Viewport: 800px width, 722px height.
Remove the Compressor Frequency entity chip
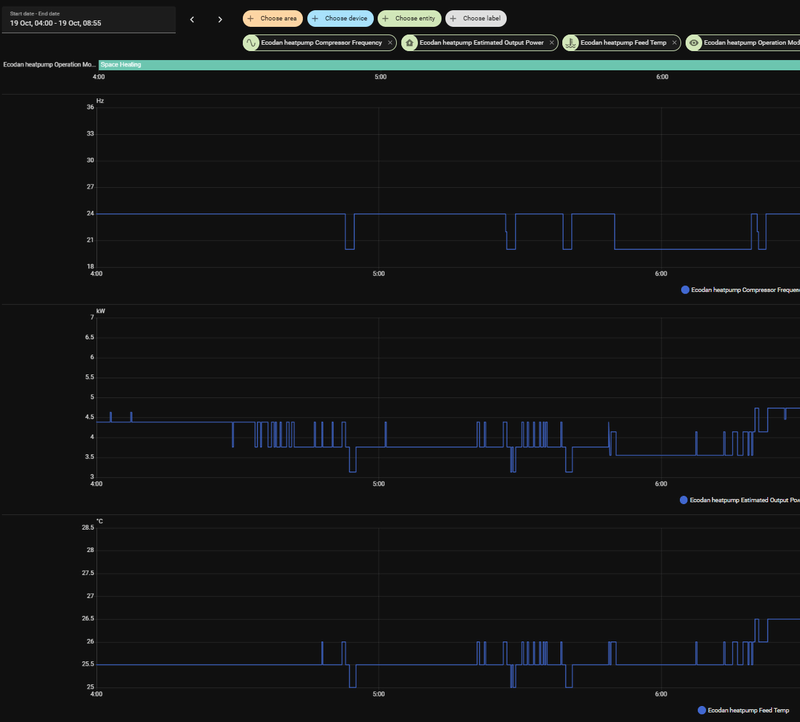coord(390,43)
